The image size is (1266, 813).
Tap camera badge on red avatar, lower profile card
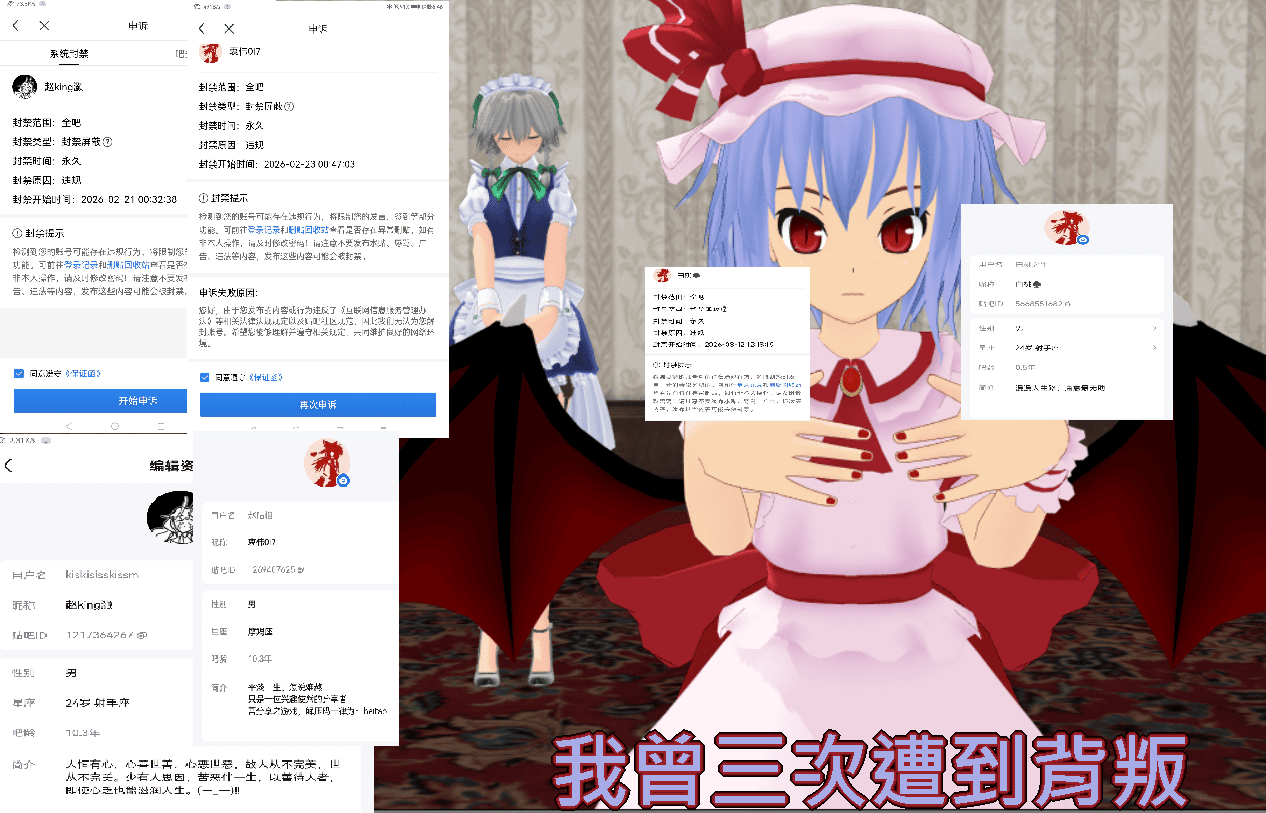[343, 481]
